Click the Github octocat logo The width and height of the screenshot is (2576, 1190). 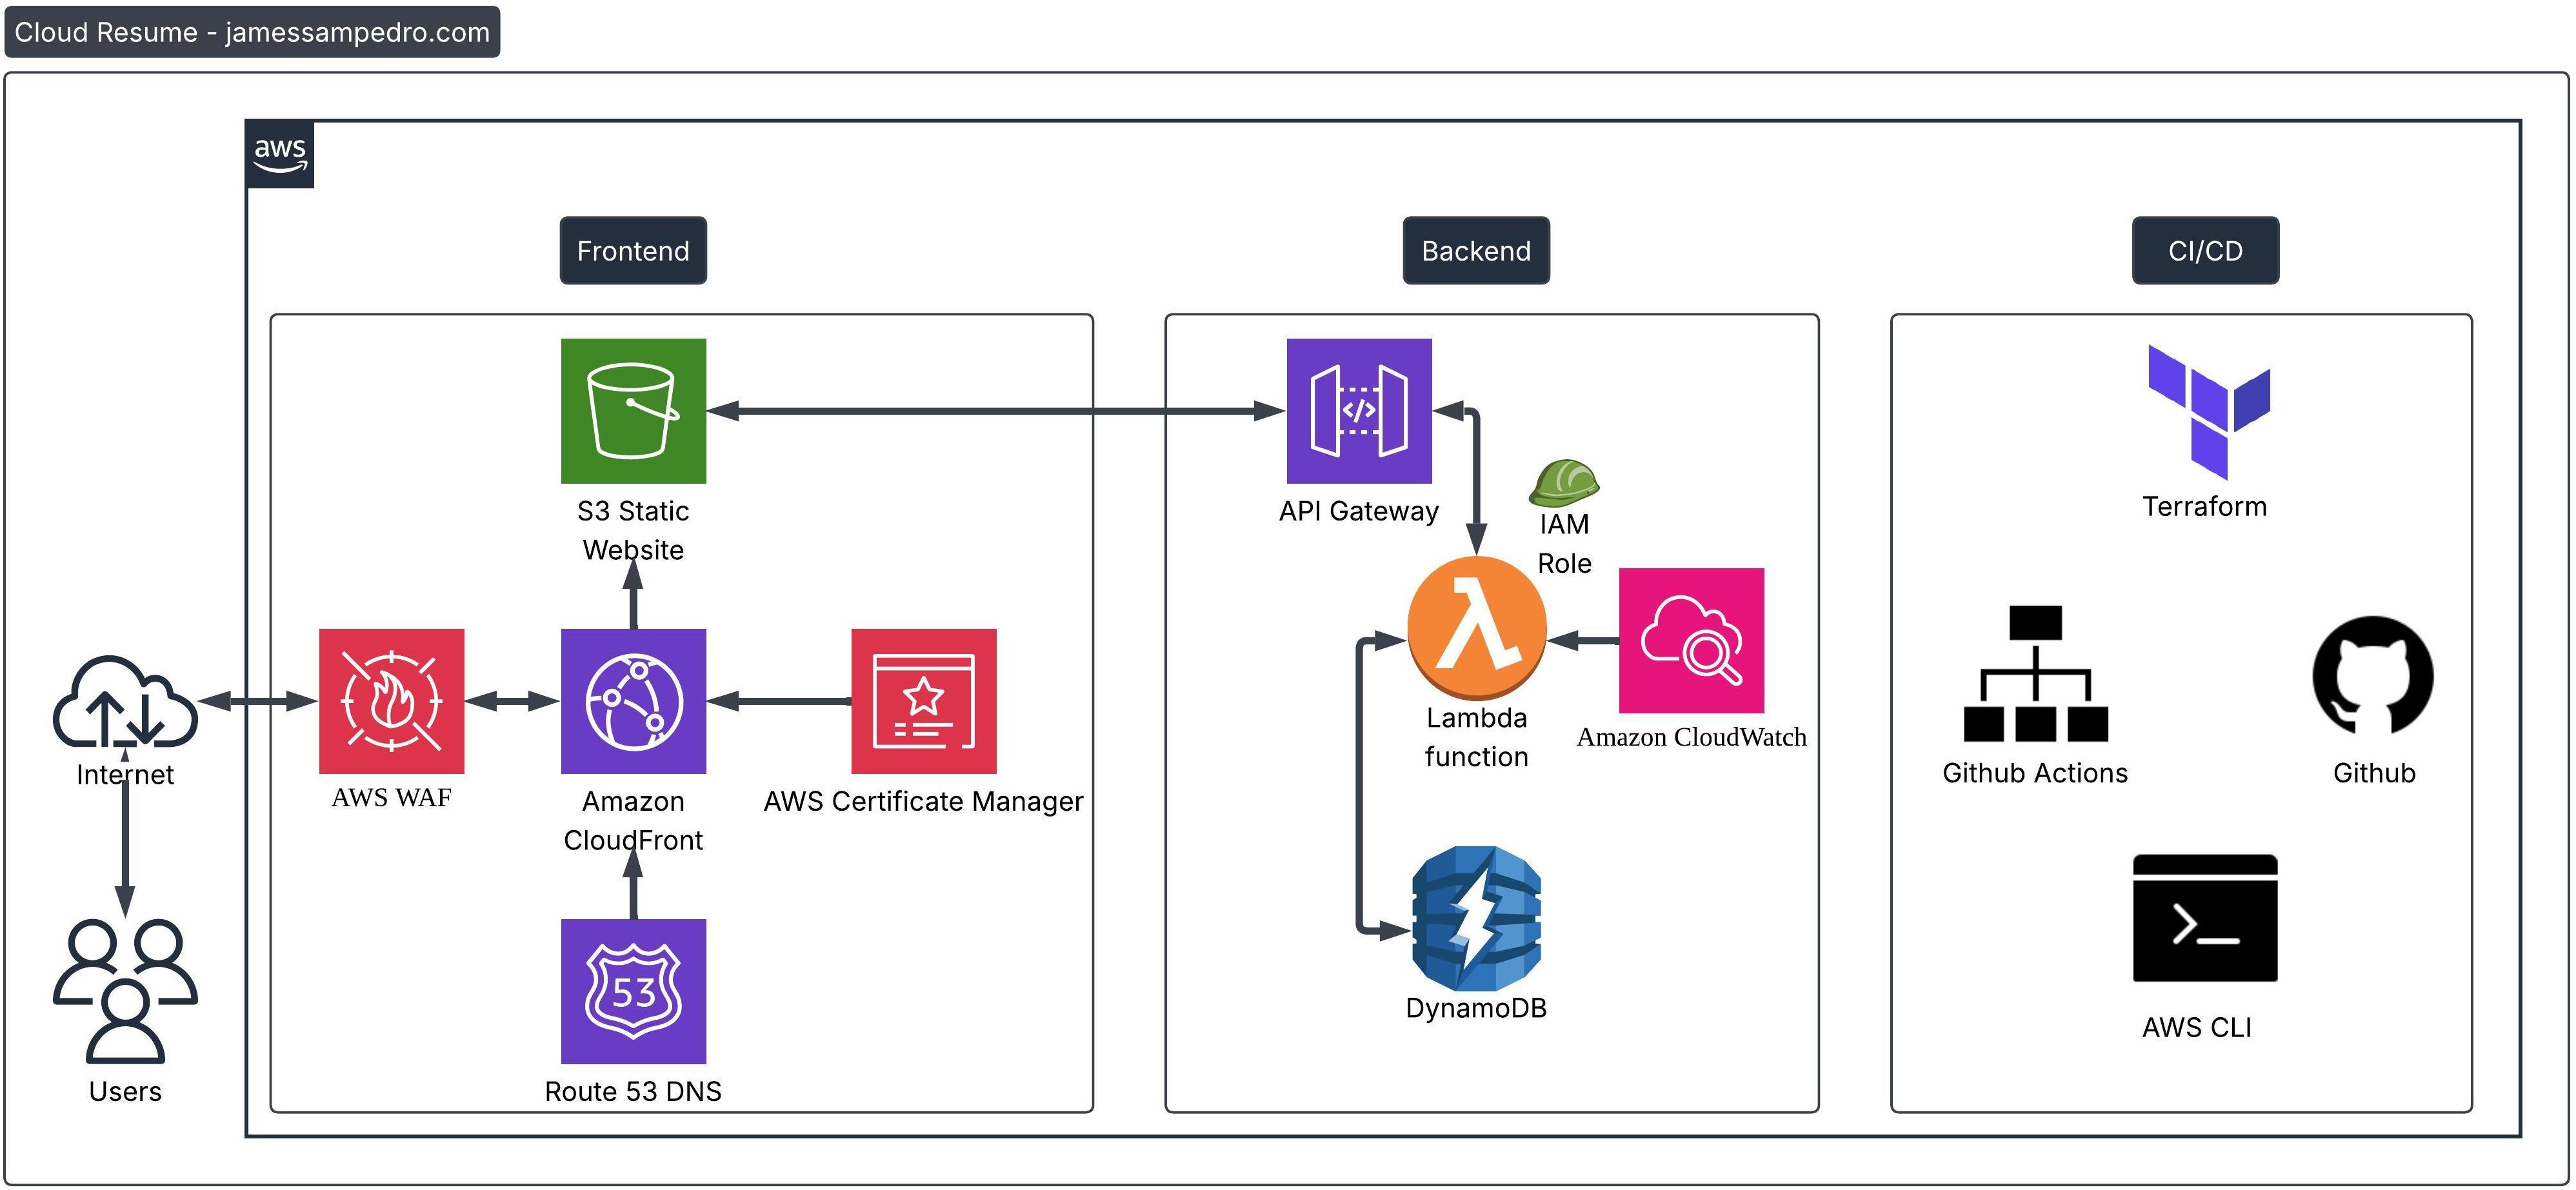click(x=2373, y=675)
